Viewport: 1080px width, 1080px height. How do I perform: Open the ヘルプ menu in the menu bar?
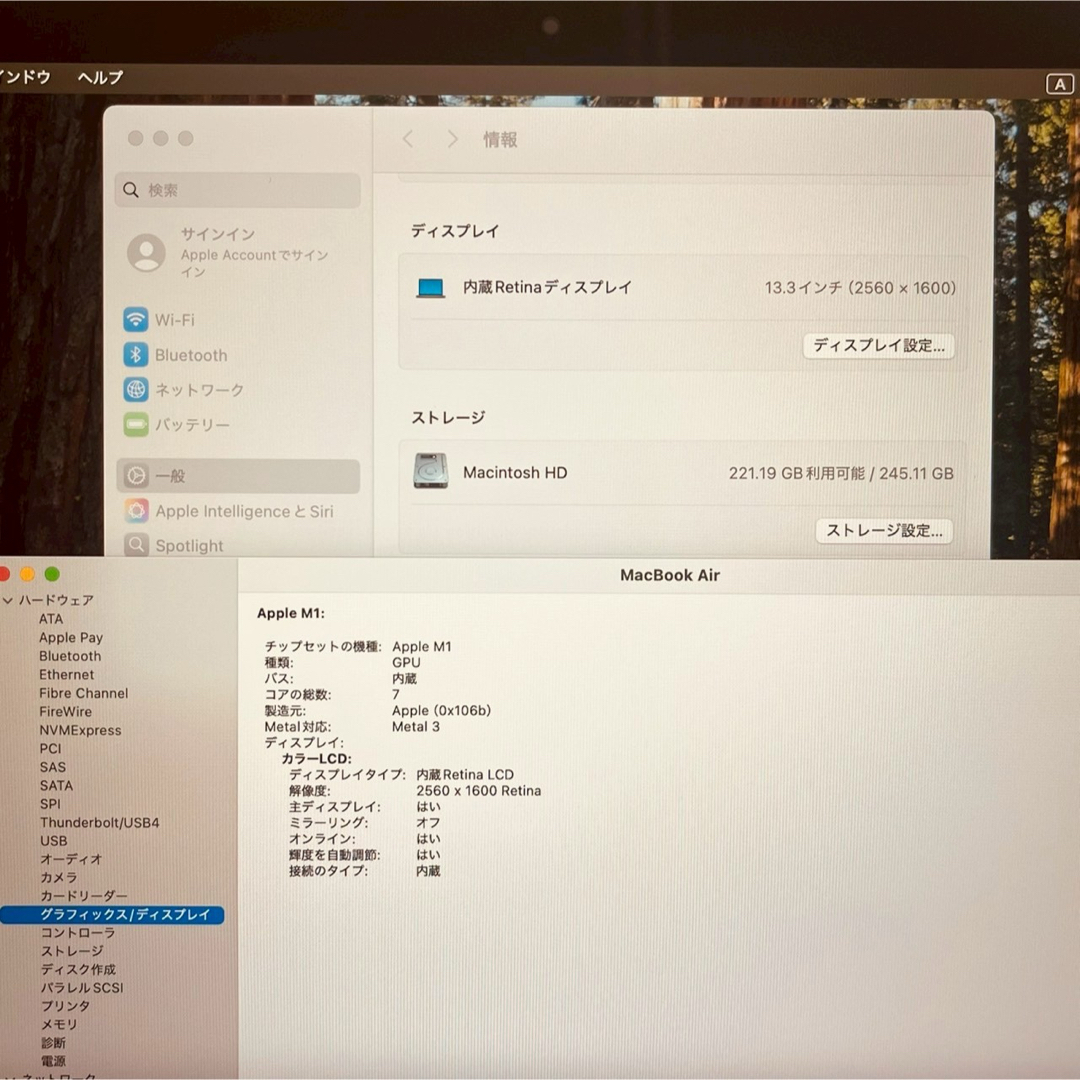pos(101,77)
